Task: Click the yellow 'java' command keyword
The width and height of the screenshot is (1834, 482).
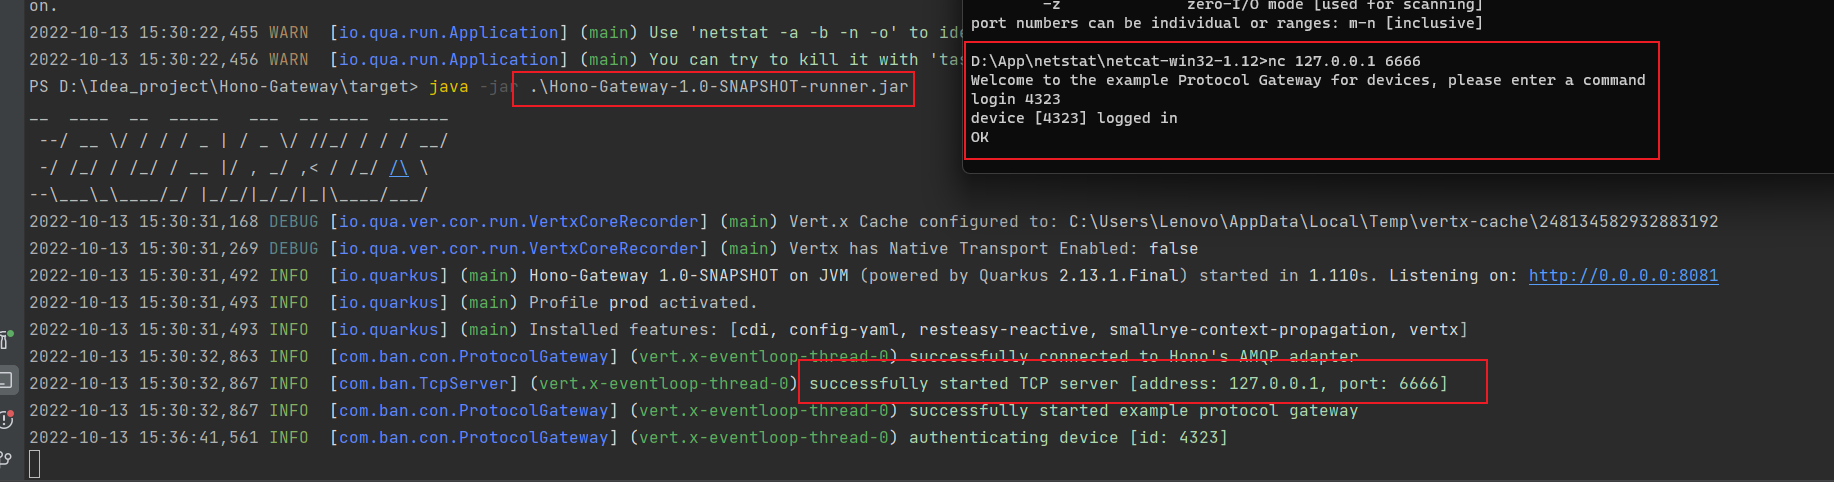Action: 449,87
